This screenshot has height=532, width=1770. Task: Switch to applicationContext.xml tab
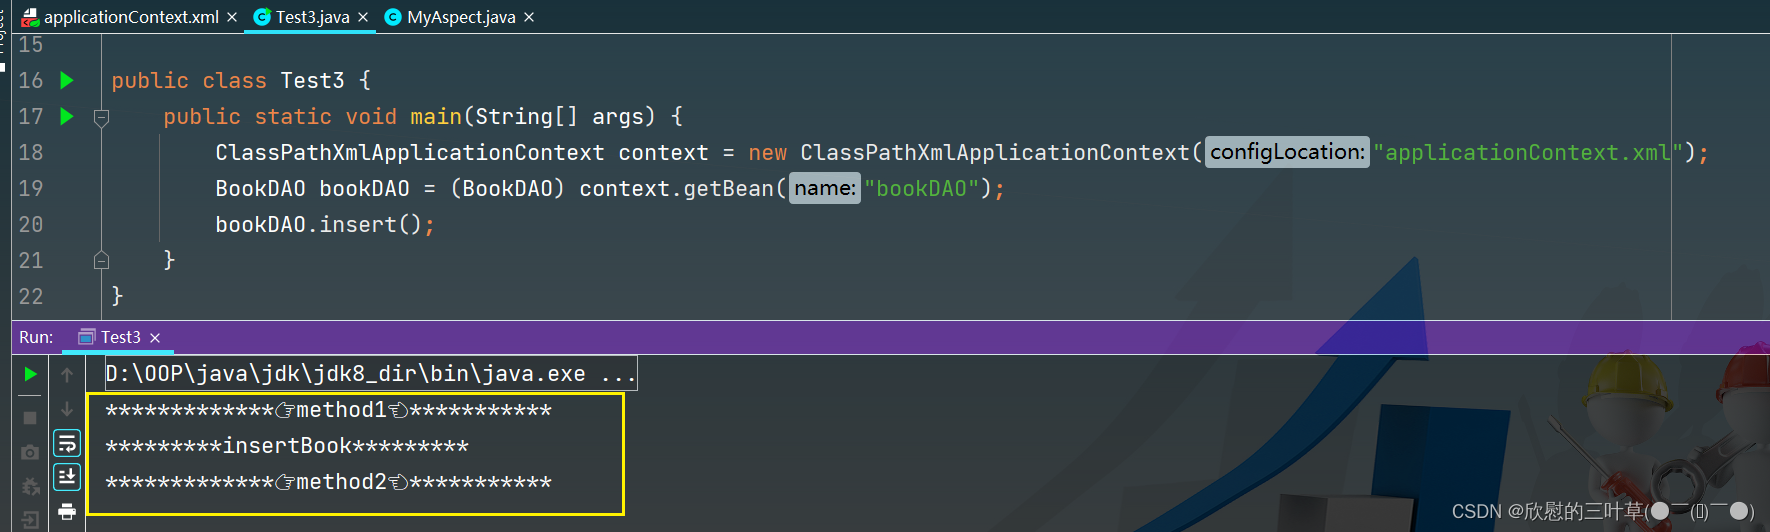(x=130, y=17)
